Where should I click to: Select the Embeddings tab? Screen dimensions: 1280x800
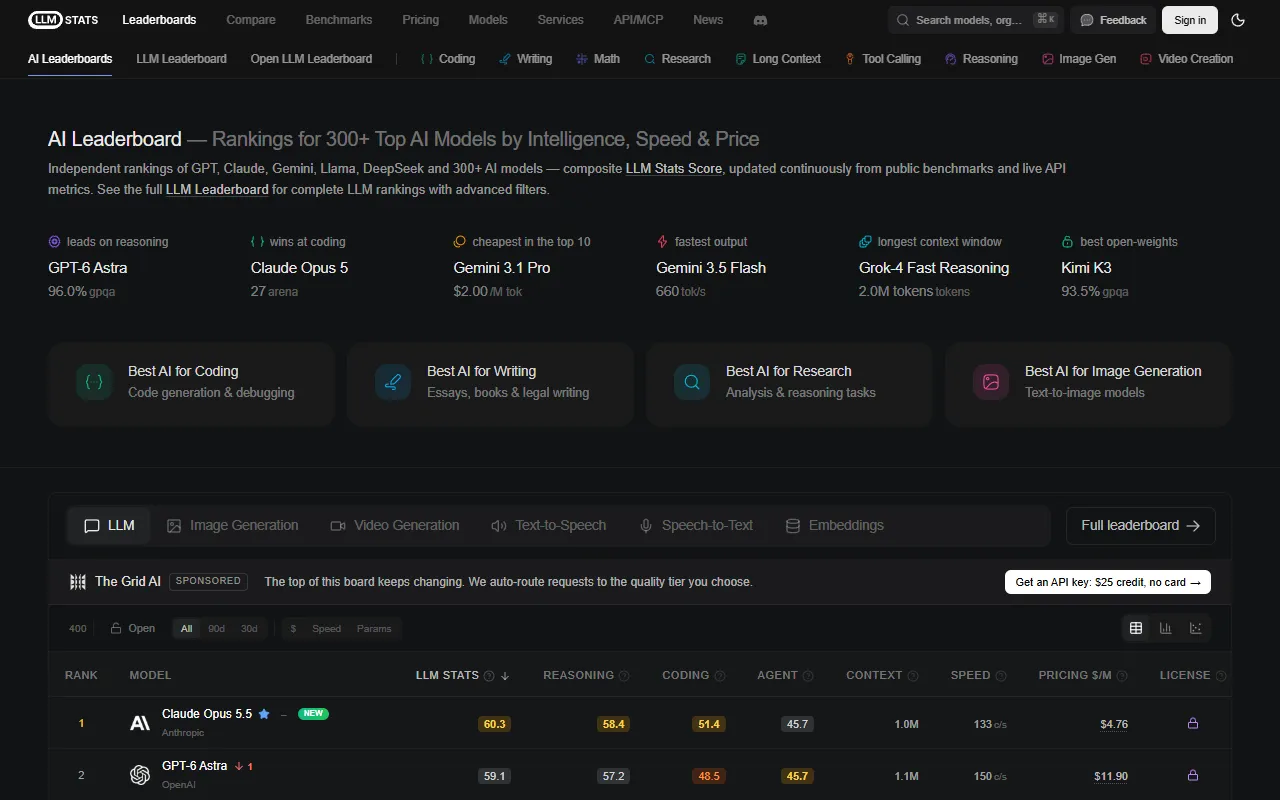pos(834,525)
